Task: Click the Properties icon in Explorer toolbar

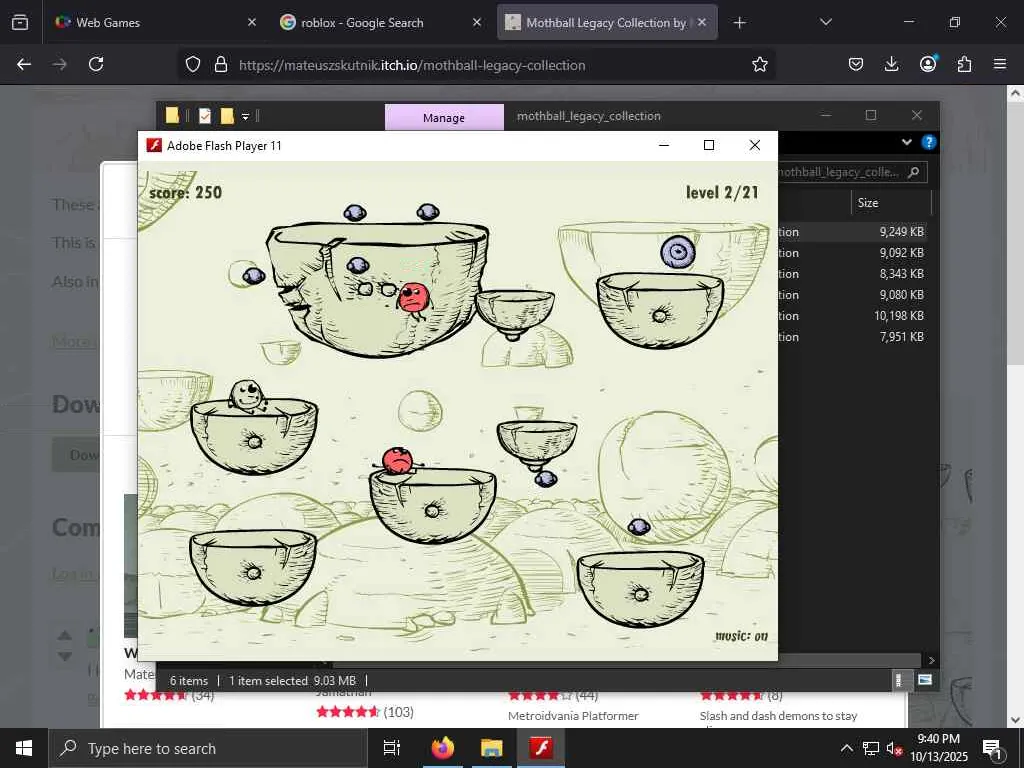Action: (x=205, y=116)
